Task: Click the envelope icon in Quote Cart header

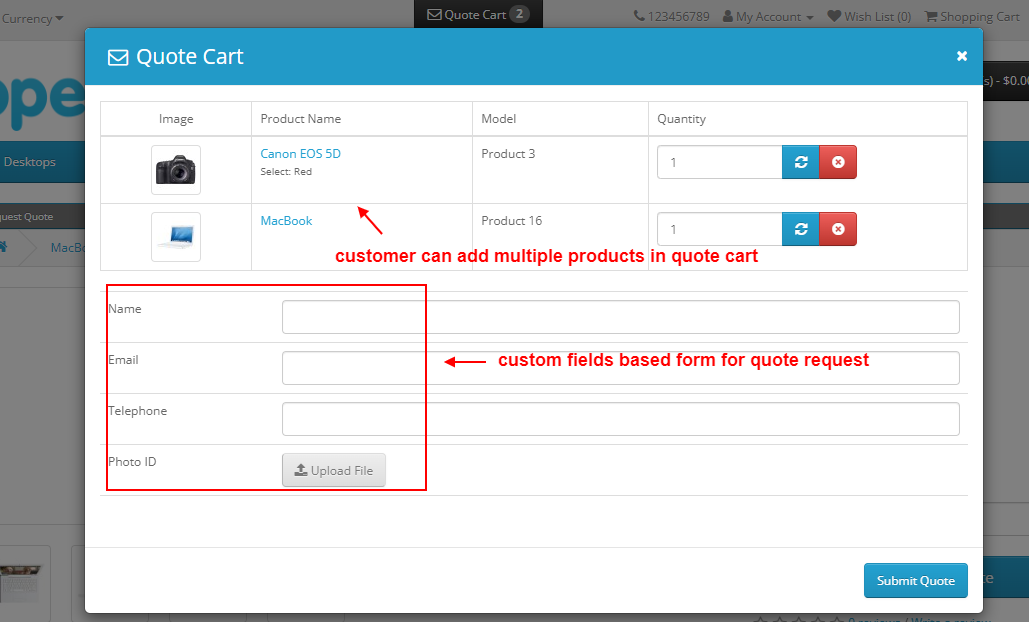Action: coord(118,57)
